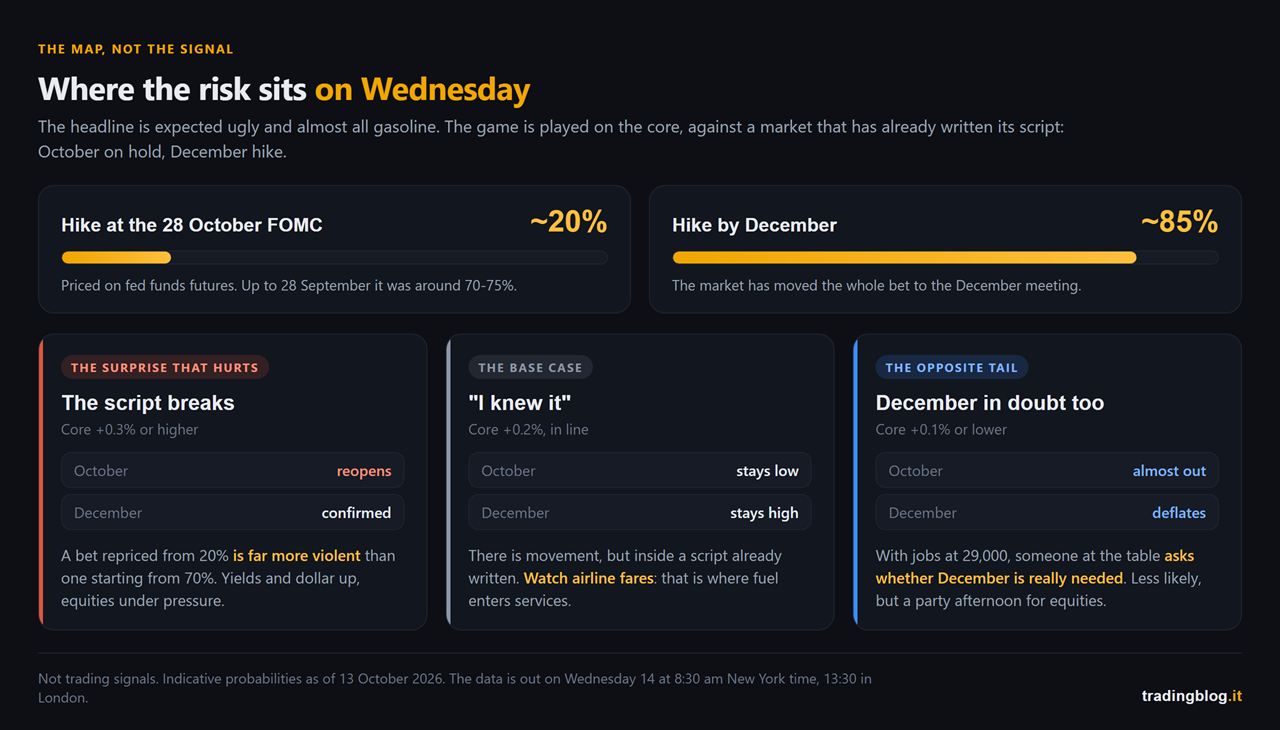Click 'December in doubt too' heading
The height and width of the screenshot is (730, 1280).
point(990,403)
